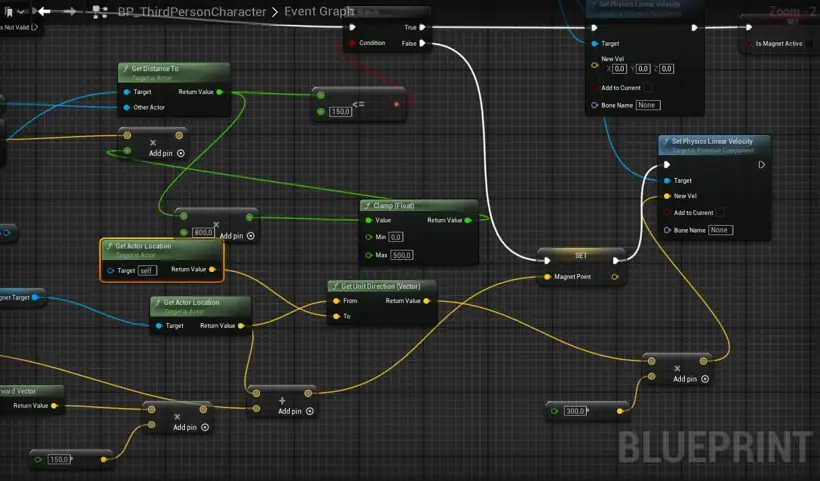Edit the New Vel X value on upper node
820x481 pixels.
(619, 68)
